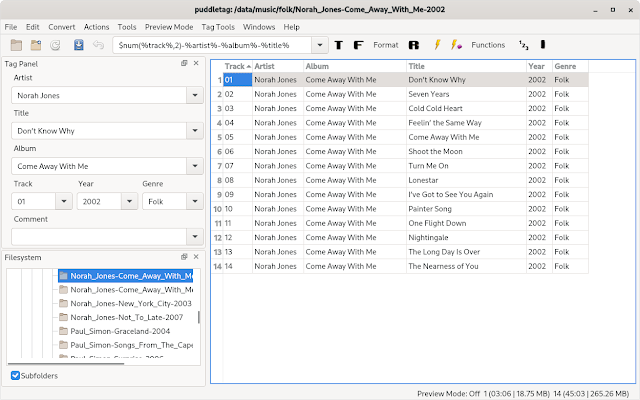Sort by the Genre column header
Screen dimensions: 640x400
[x=571, y=66]
